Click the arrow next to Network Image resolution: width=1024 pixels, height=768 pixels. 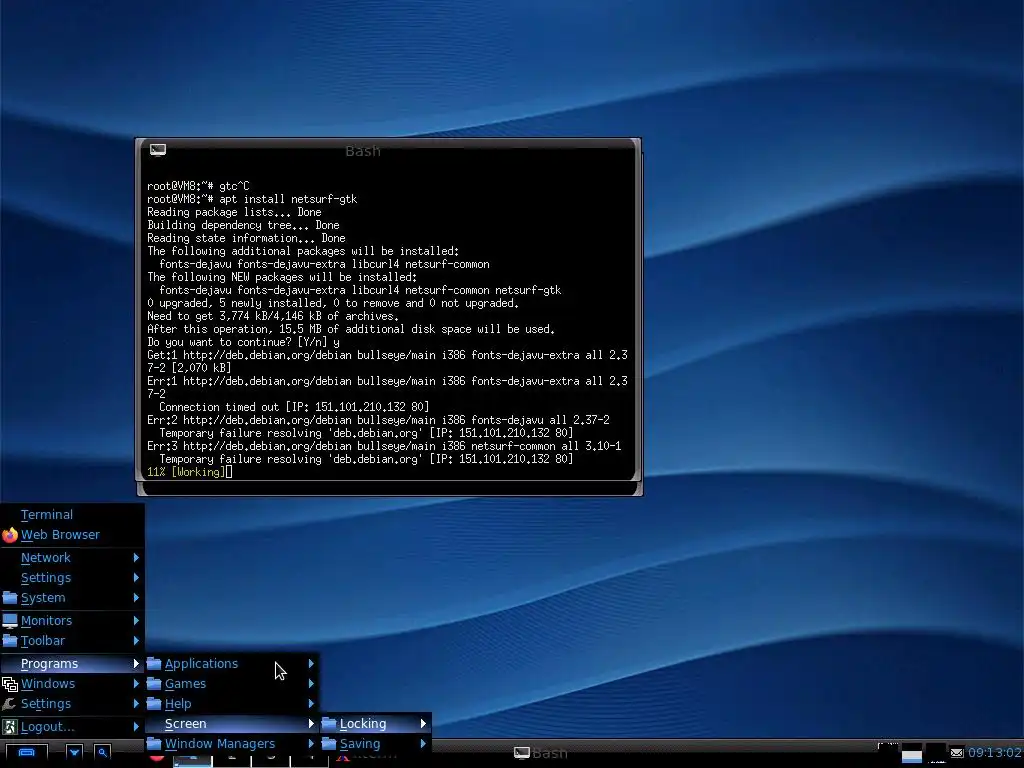[x=136, y=558]
